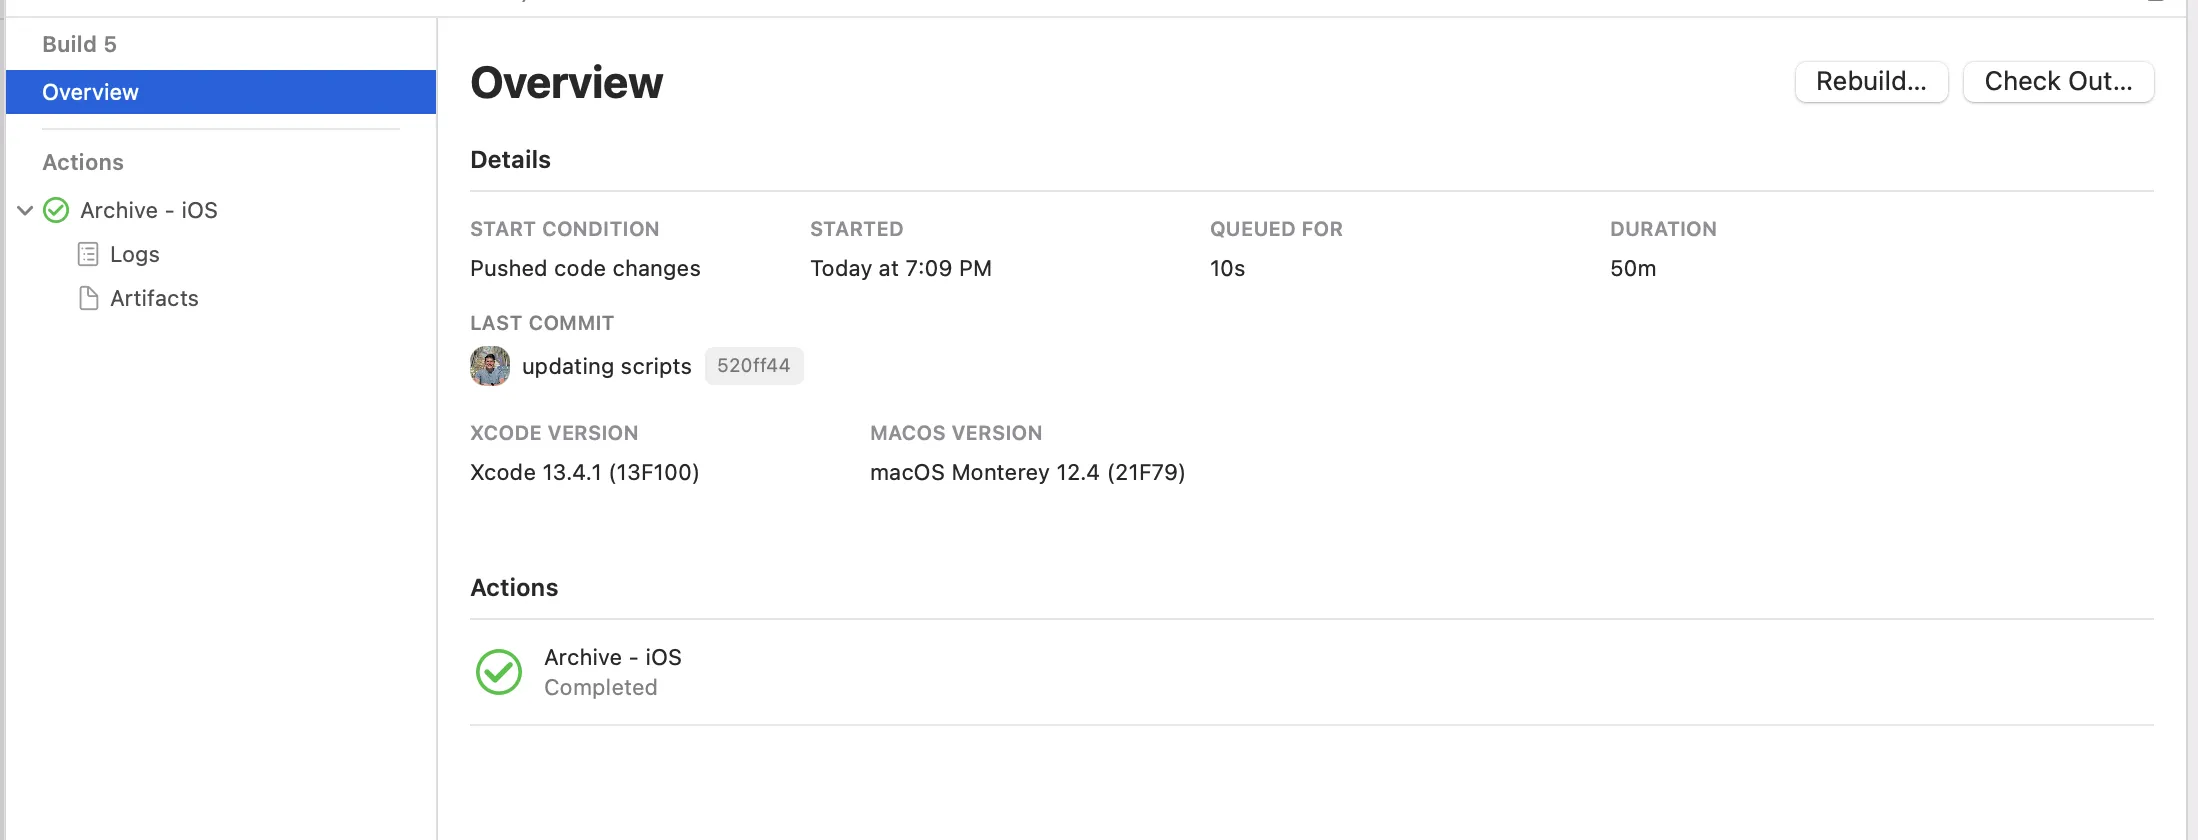This screenshot has height=840, width=2198.
Task: Click the Xcode 13.4.1 (13F100) version text
Action: [x=584, y=472]
